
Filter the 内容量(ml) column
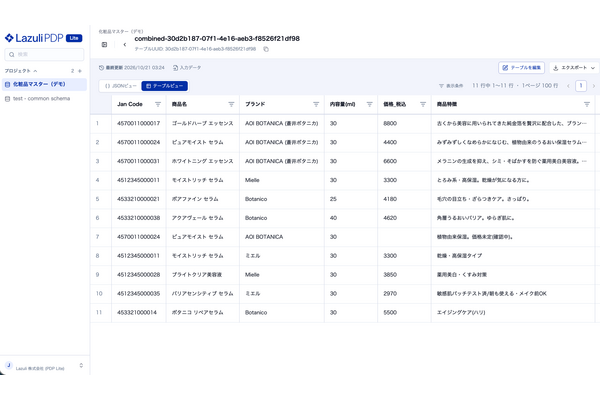[x=369, y=104]
